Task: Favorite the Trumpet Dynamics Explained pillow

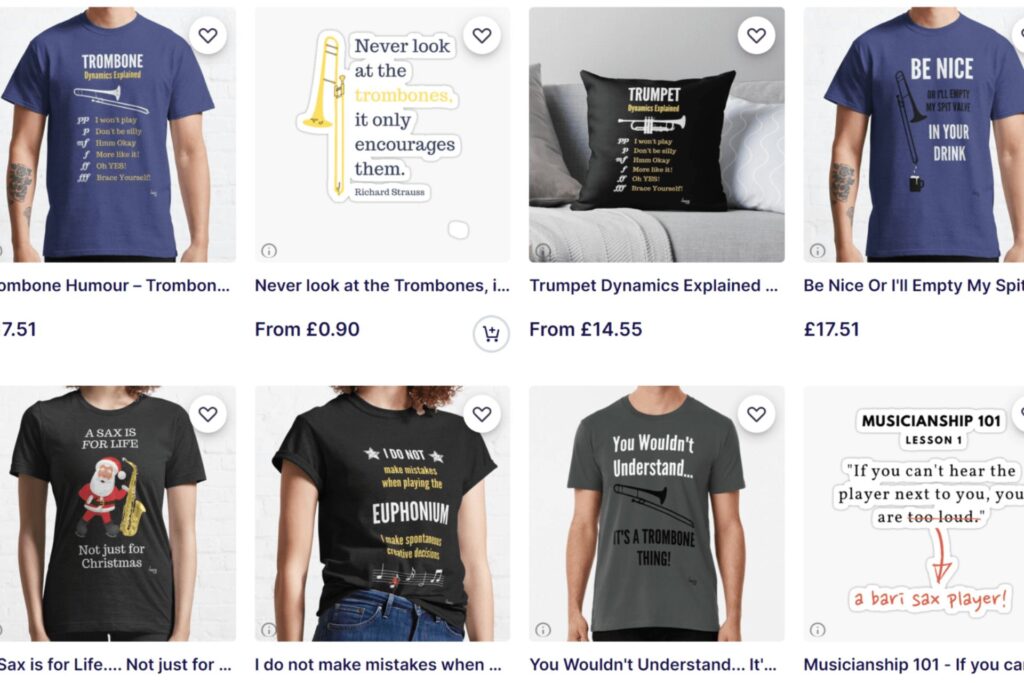Action: pyautogui.click(x=756, y=35)
